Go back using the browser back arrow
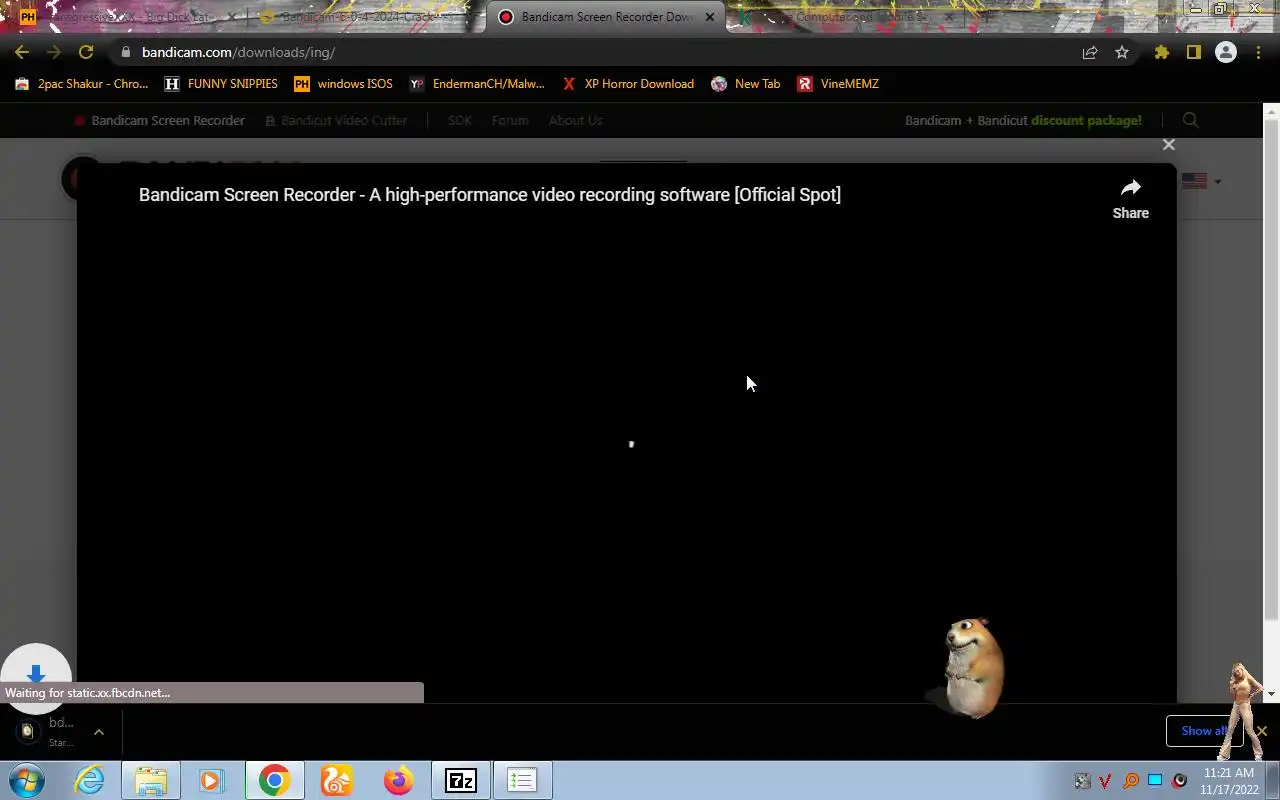1280x800 pixels. coord(22,52)
